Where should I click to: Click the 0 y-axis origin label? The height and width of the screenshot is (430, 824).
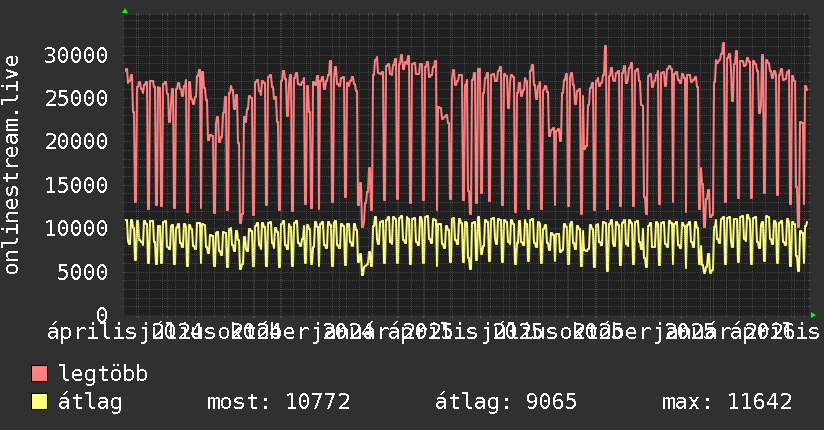tap(102, 315)
